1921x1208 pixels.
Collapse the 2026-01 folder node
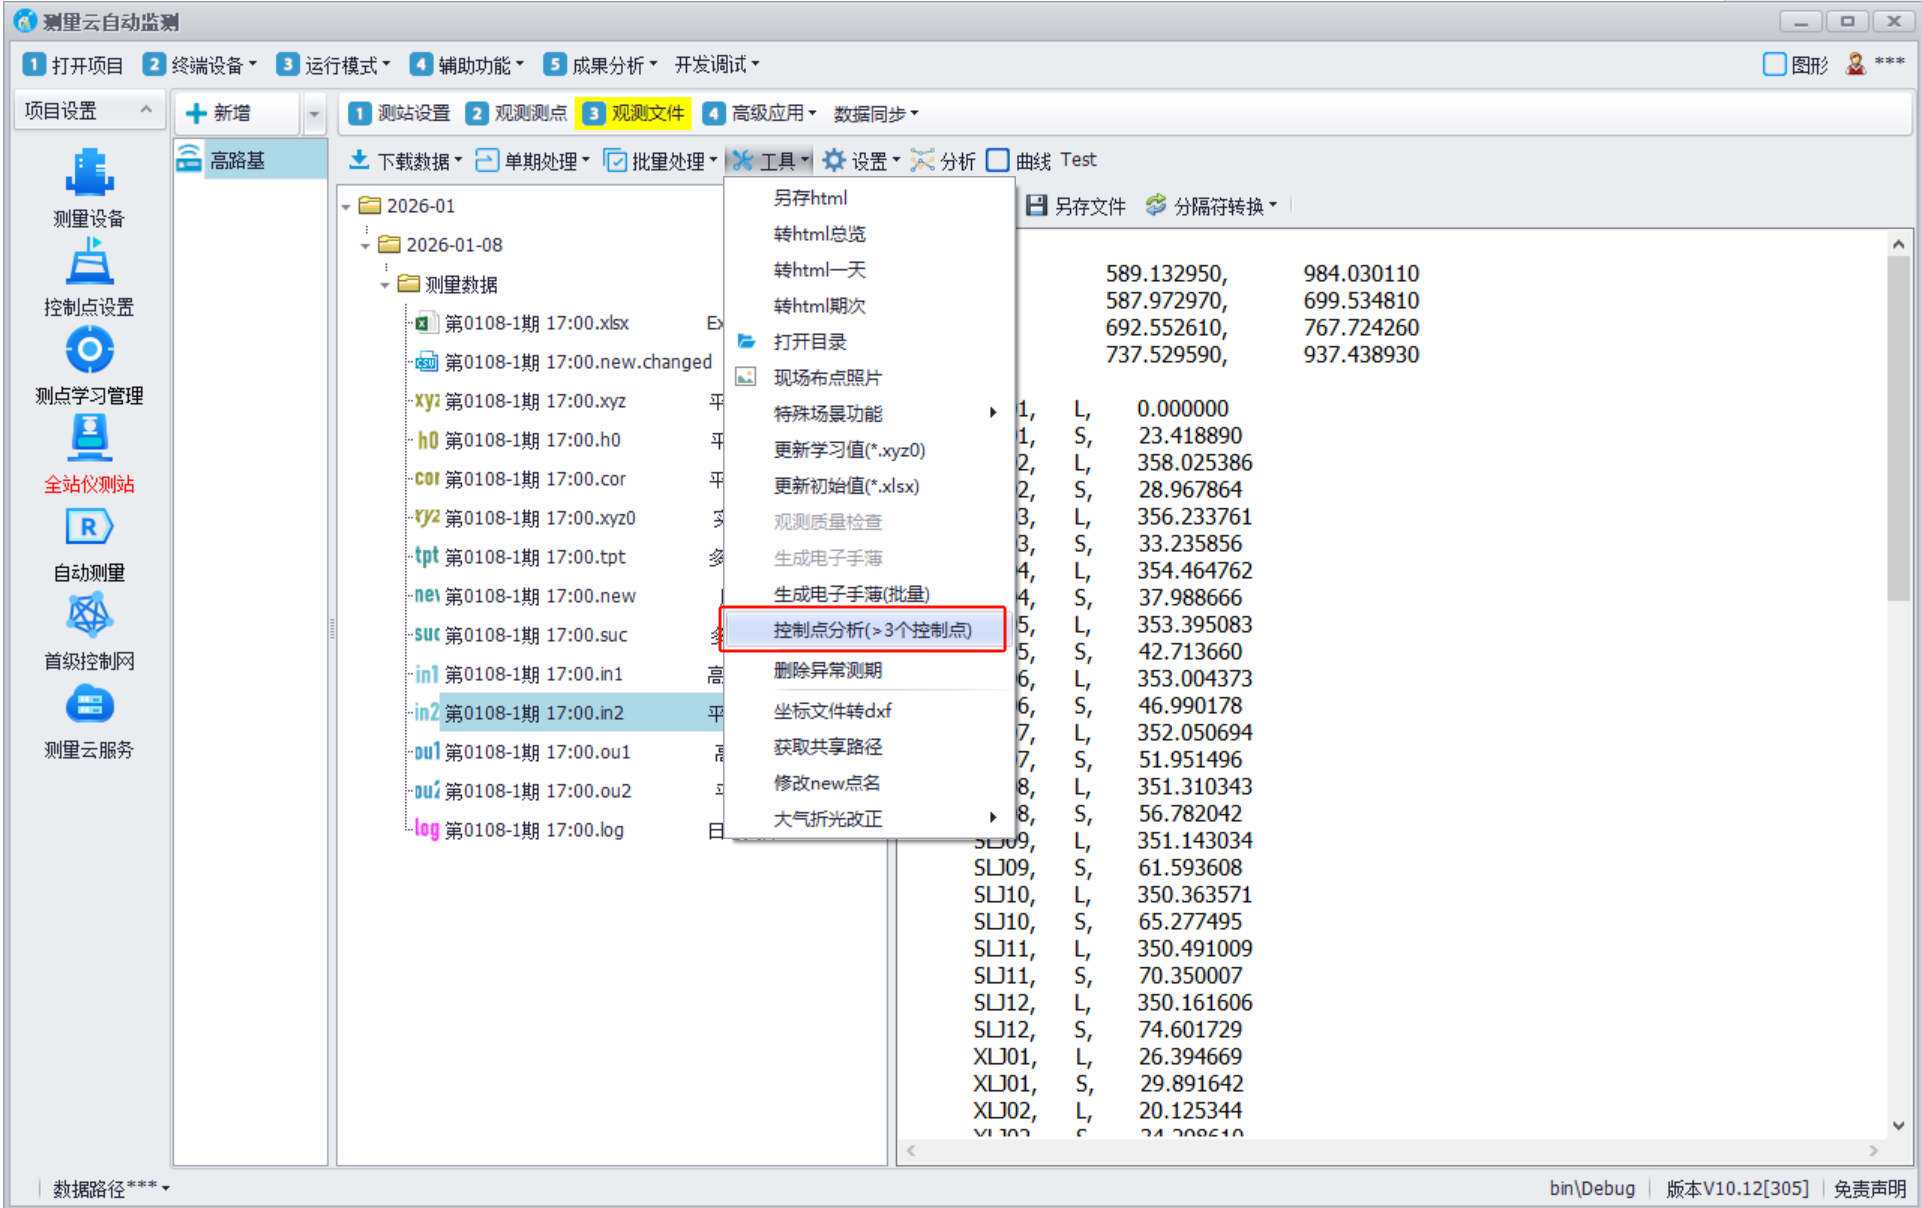[346, 207]
